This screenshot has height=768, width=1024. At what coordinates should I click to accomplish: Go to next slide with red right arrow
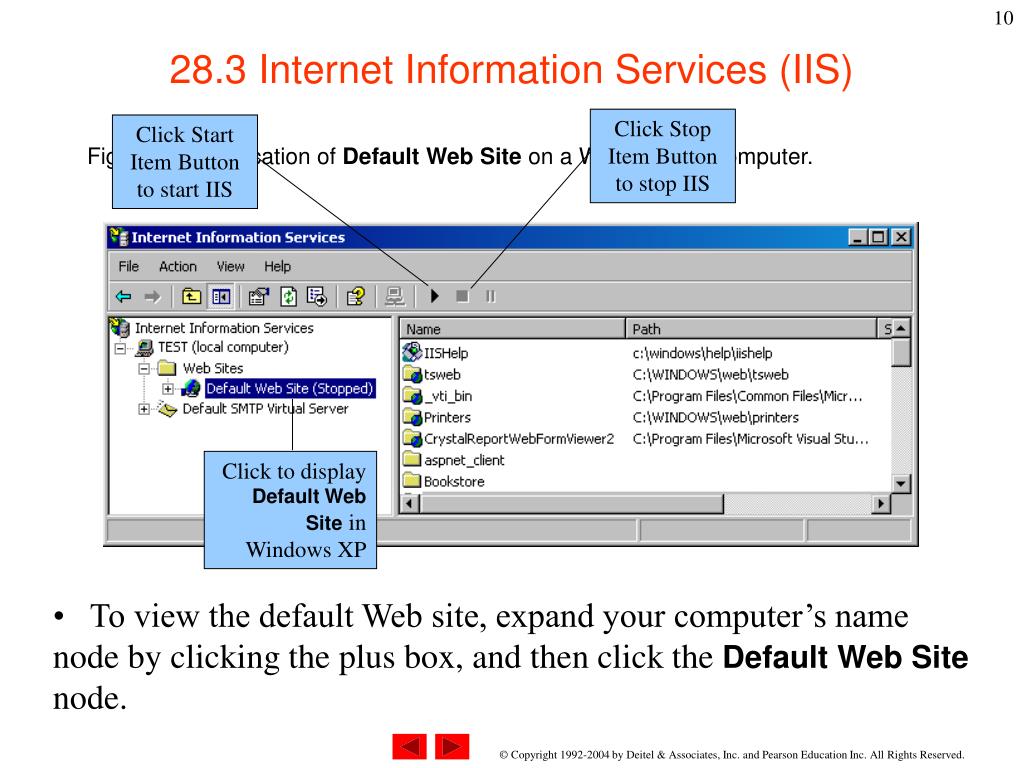[452, 746]
